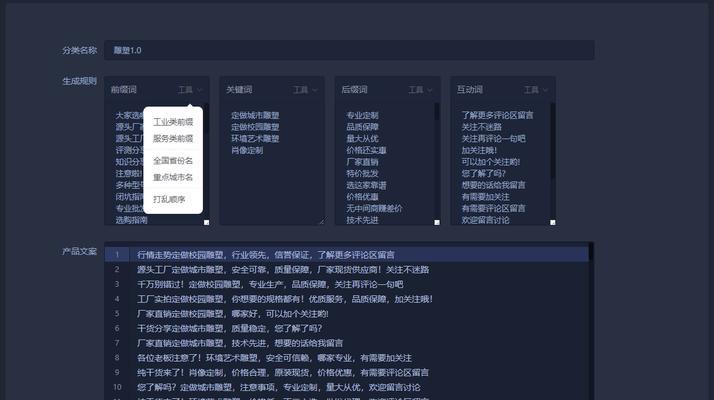This screenshot has width=714, height=400.
Task: Select 全国省份名 menu entry
Action: point(173,160)
